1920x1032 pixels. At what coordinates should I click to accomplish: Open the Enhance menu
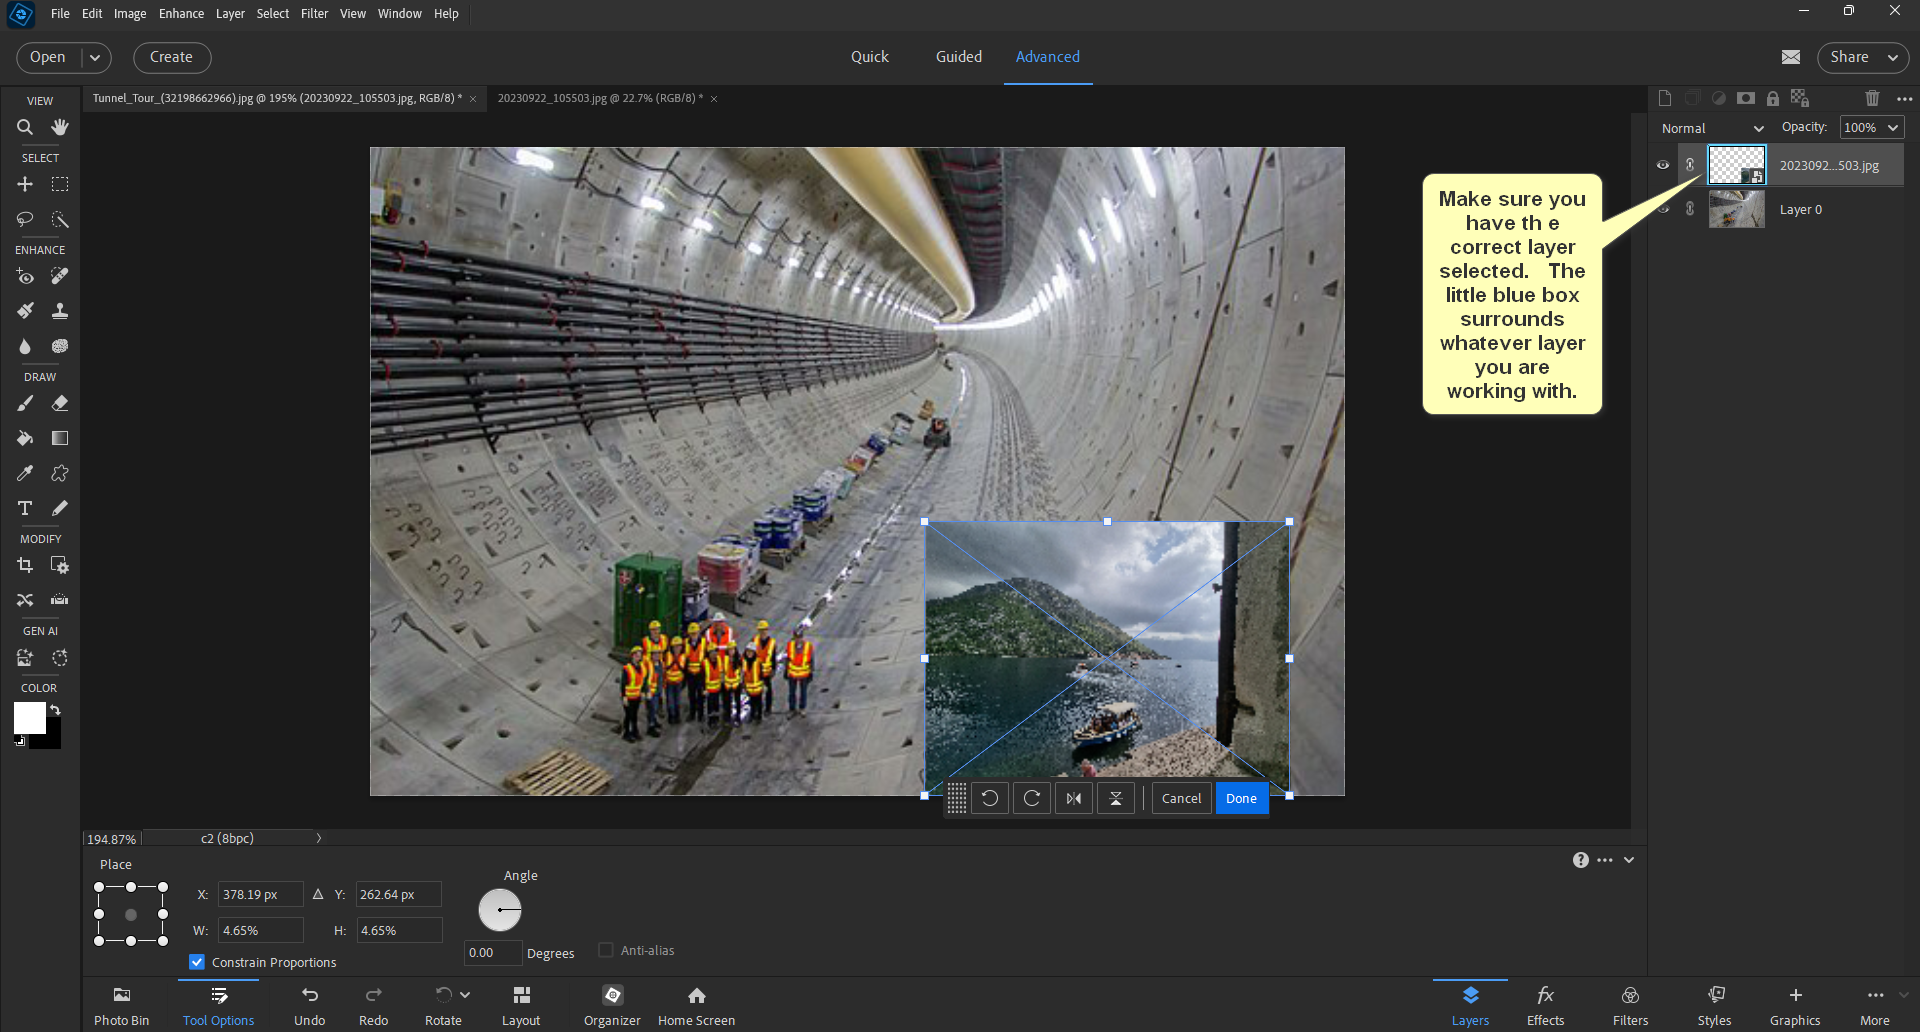(181, 13)
